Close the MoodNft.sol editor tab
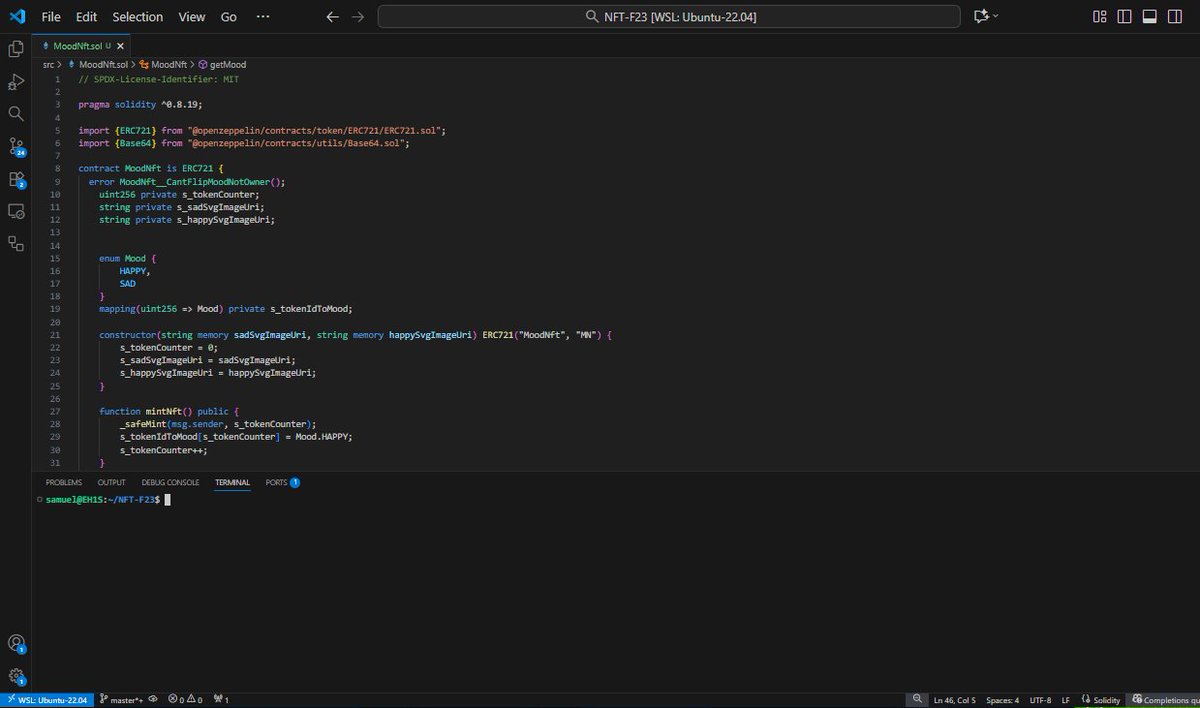This screenshot has height=708, width=1200. coord(121,46)
